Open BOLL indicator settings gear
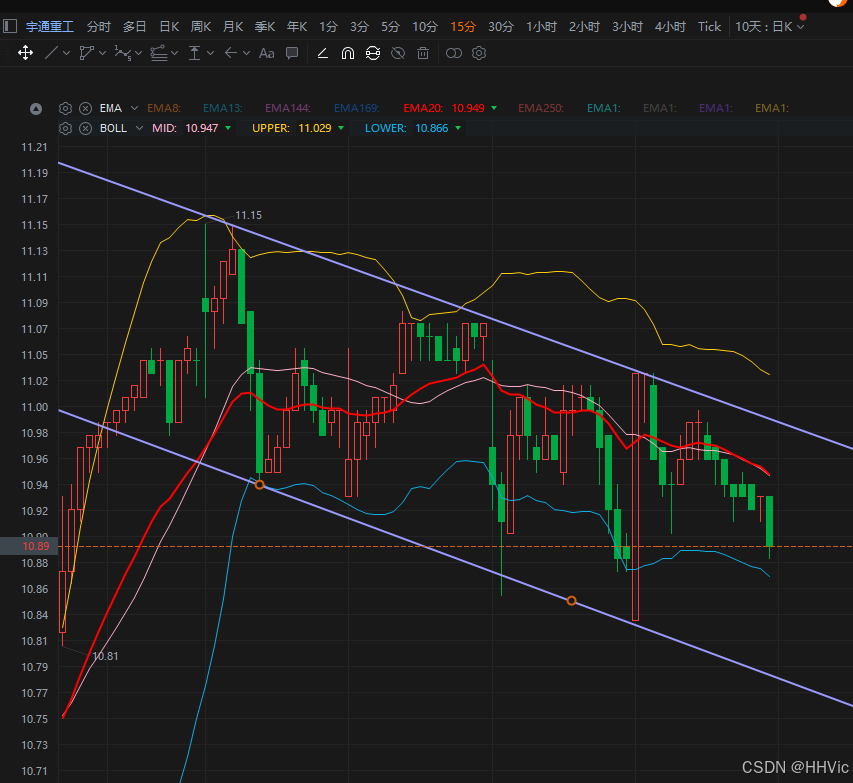853x783 pixels. click(65, 128)
